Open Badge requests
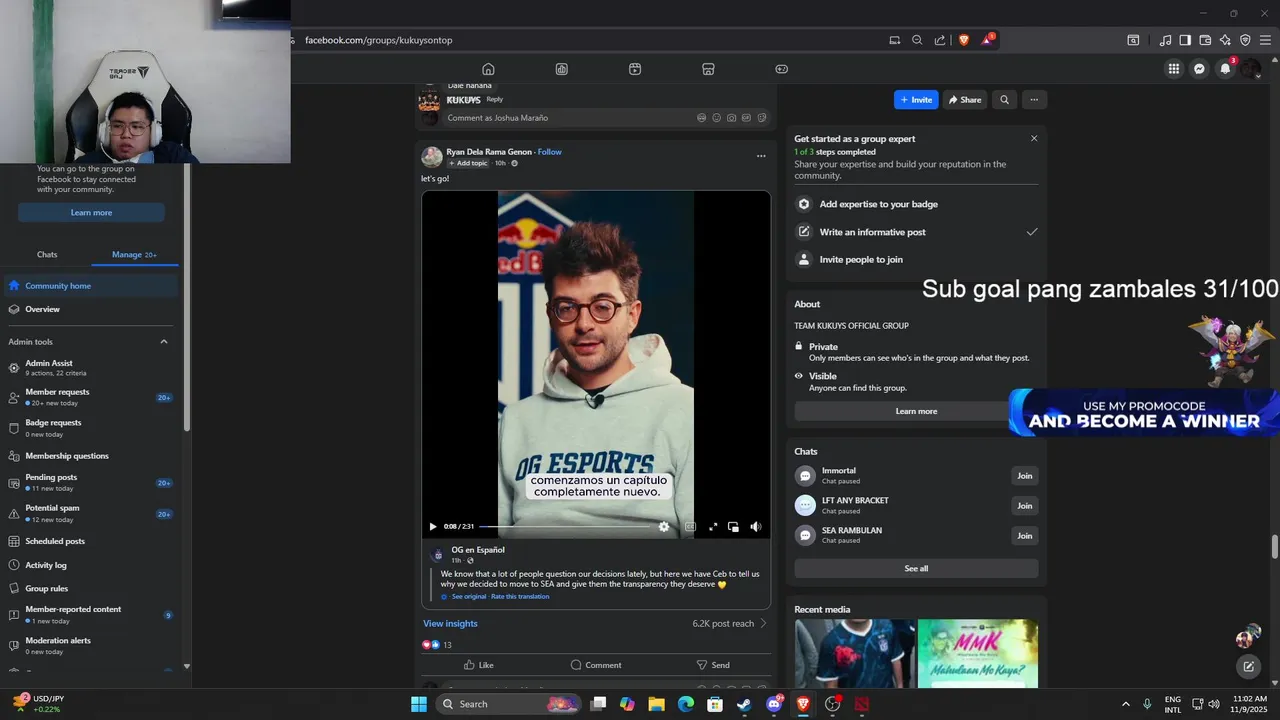 [x=91, y=428]
